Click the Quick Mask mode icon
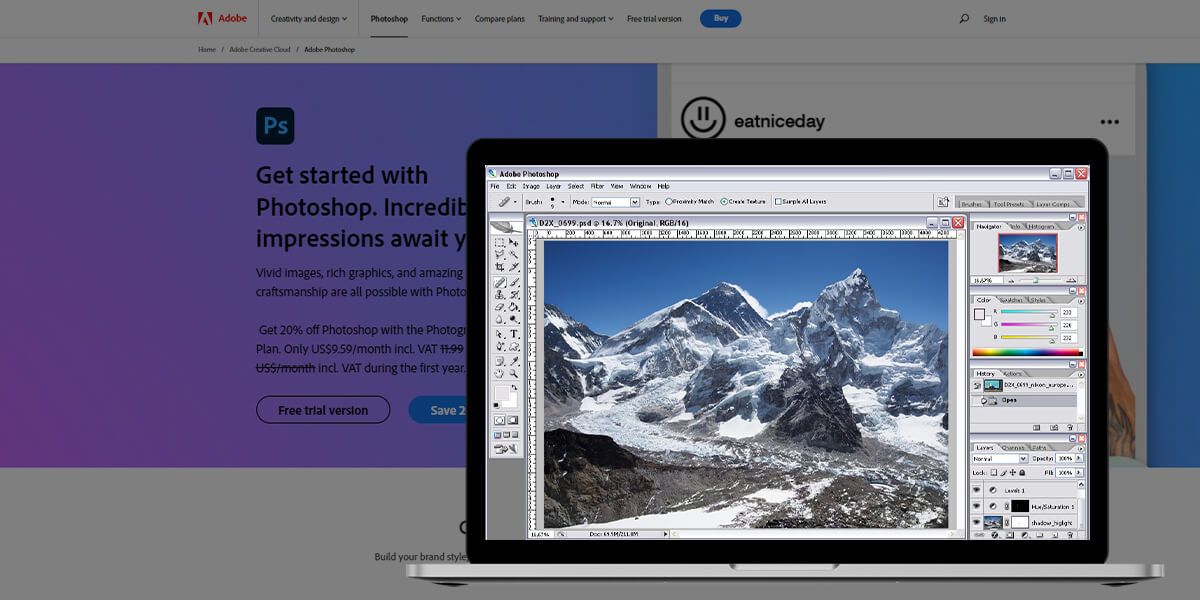The width and height of the screenshot is (1200, 600). coord(514,420)
